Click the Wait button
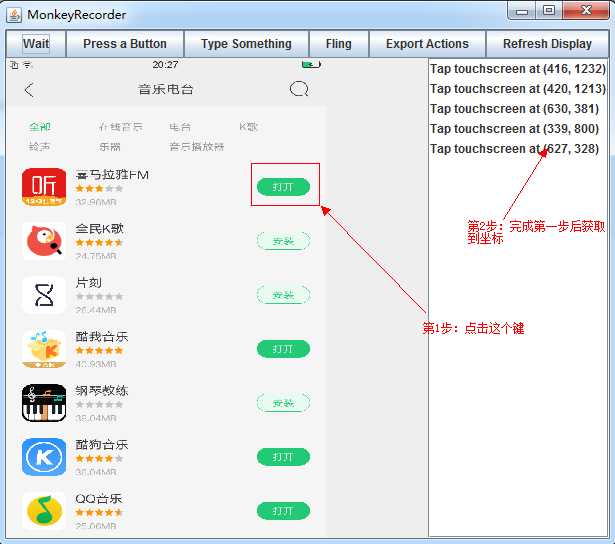This screenshot has width=615, height=544. click(x=36, y=44)
